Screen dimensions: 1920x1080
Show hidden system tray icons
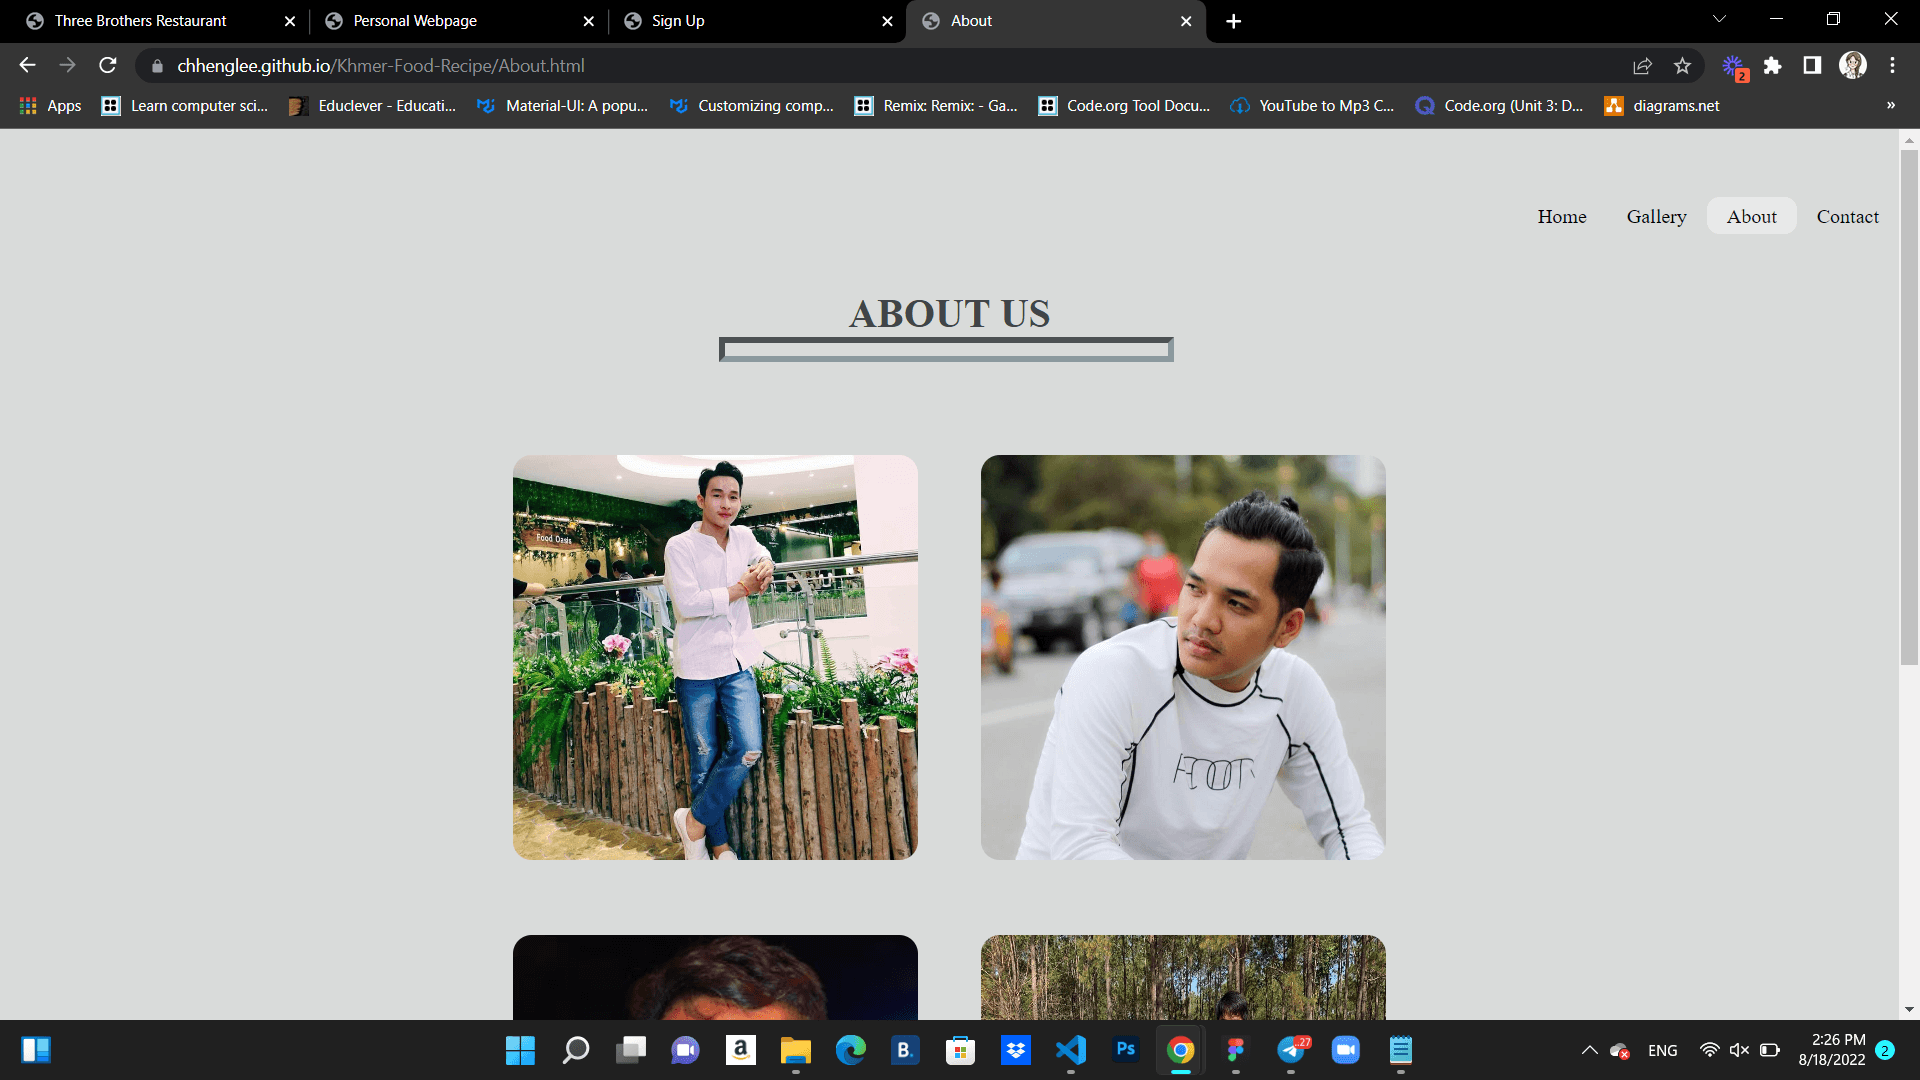click(x=1589, y=1050)
